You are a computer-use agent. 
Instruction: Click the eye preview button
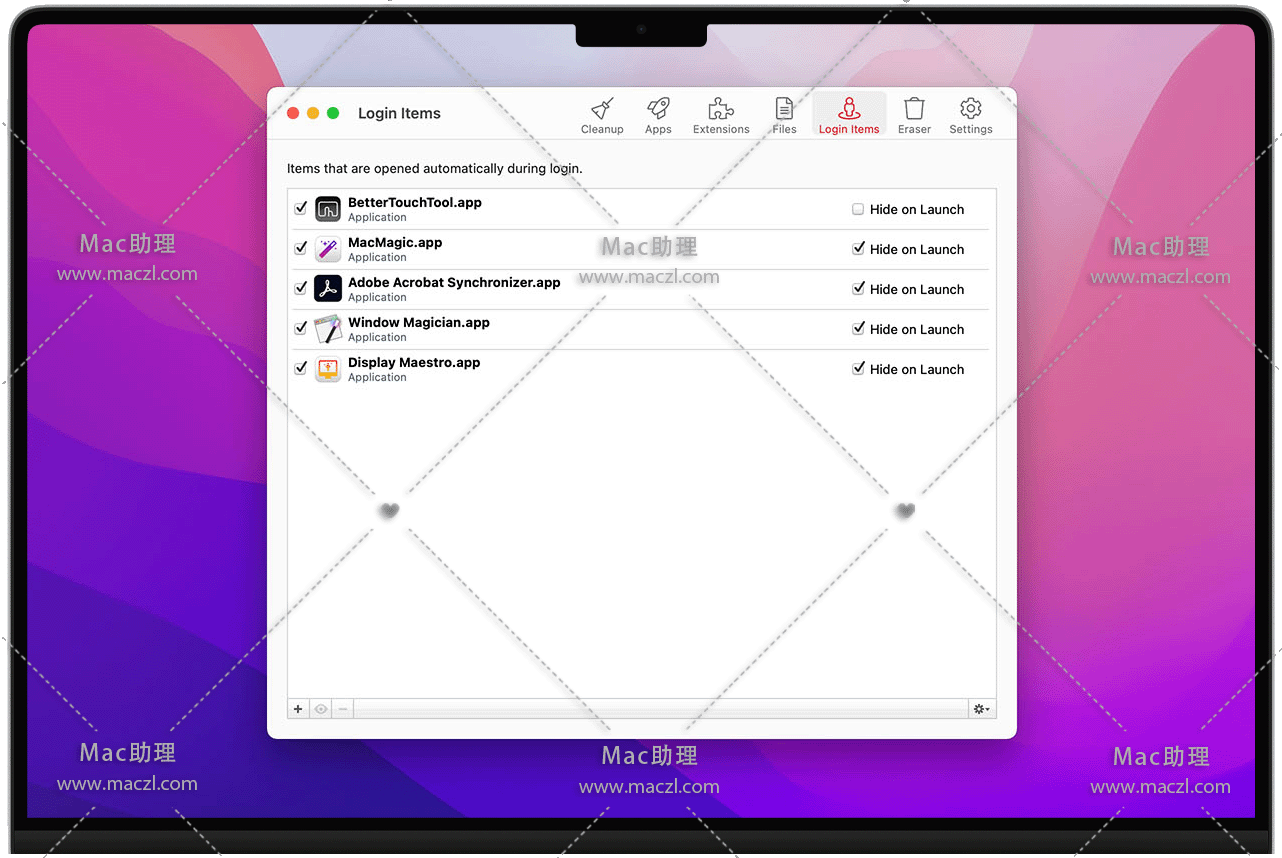[321, 709]
